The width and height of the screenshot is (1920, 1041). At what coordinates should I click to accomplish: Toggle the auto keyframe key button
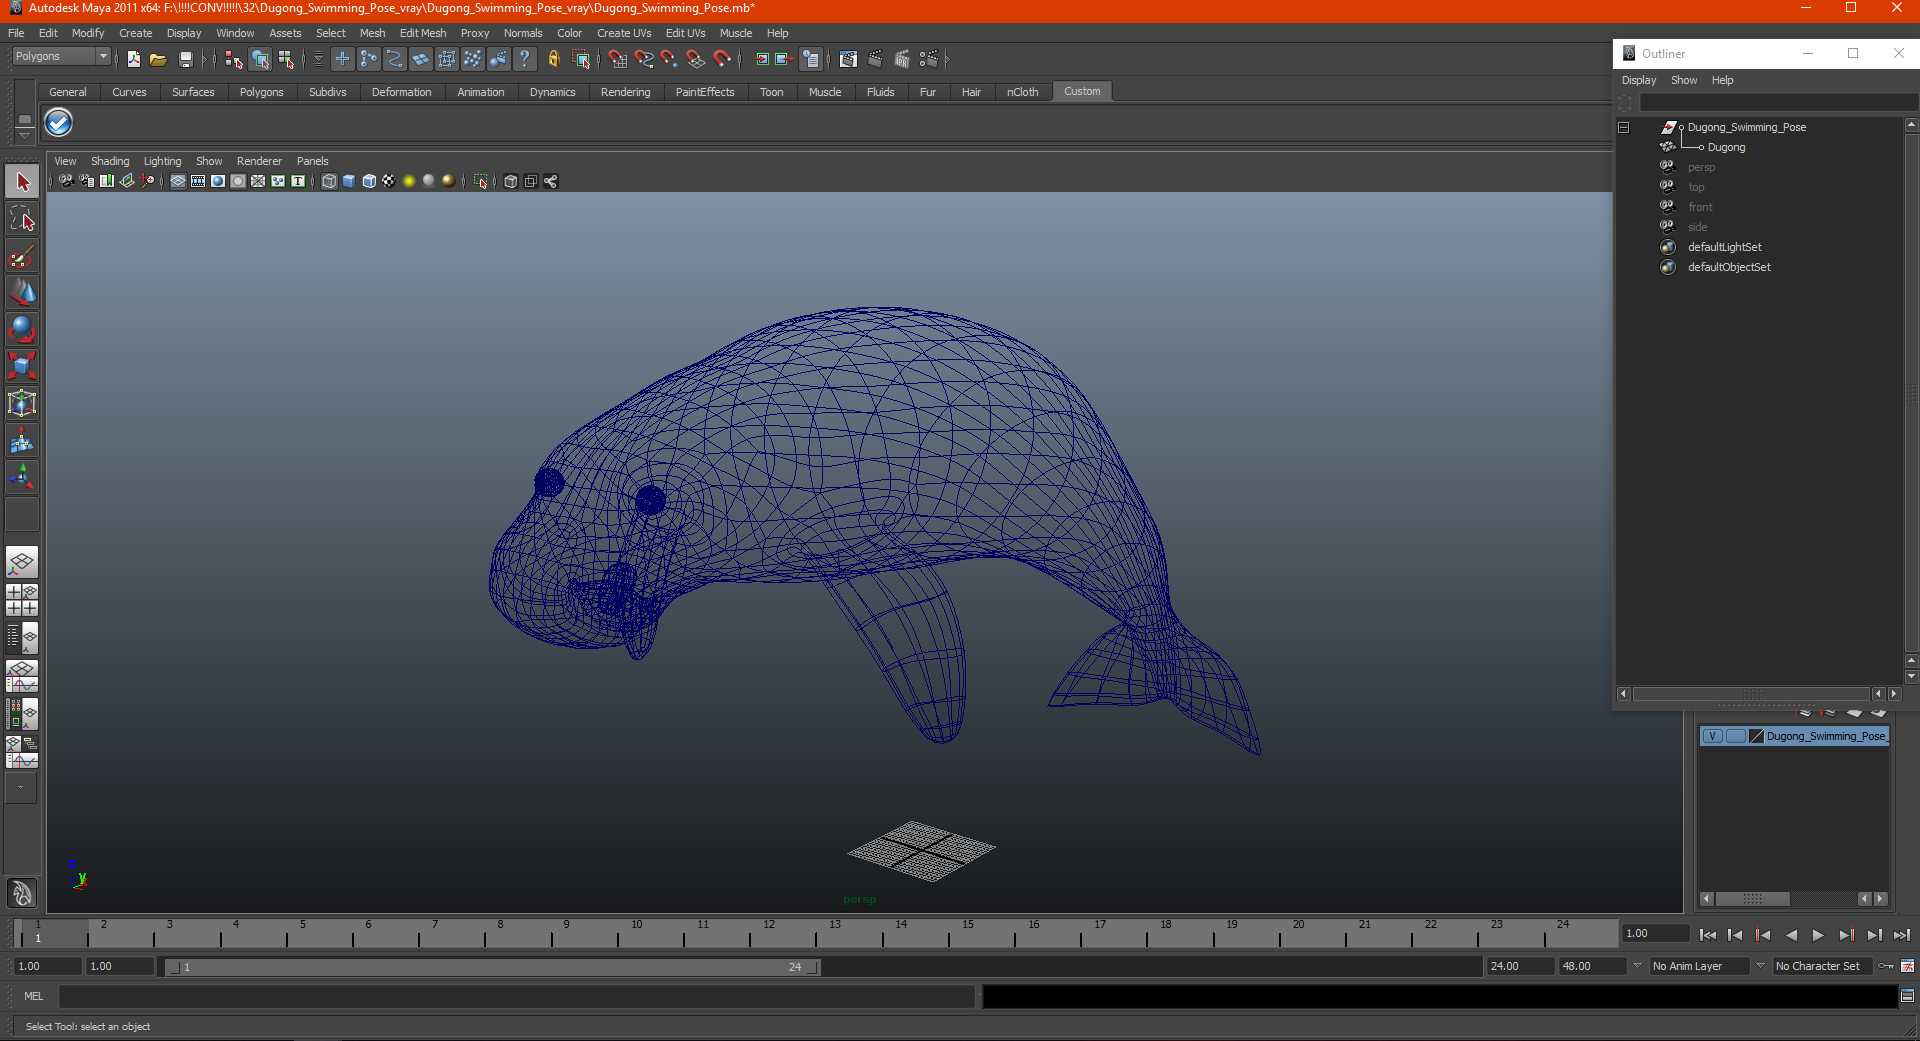(x=1886, y=966)
